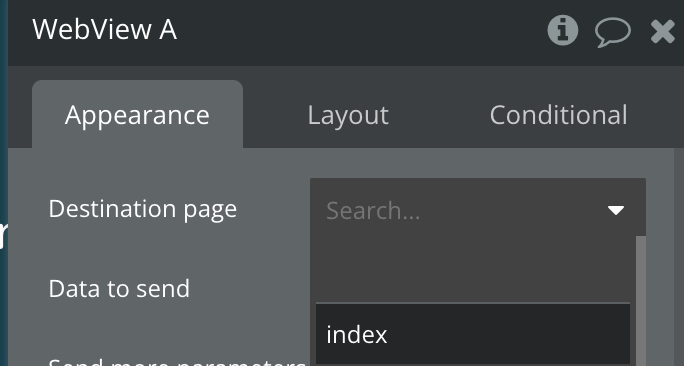The image size is (684, 366).
Task: Click the empty header bar beside WebView A
Action: pyautogui.click(x=362, y=31)
